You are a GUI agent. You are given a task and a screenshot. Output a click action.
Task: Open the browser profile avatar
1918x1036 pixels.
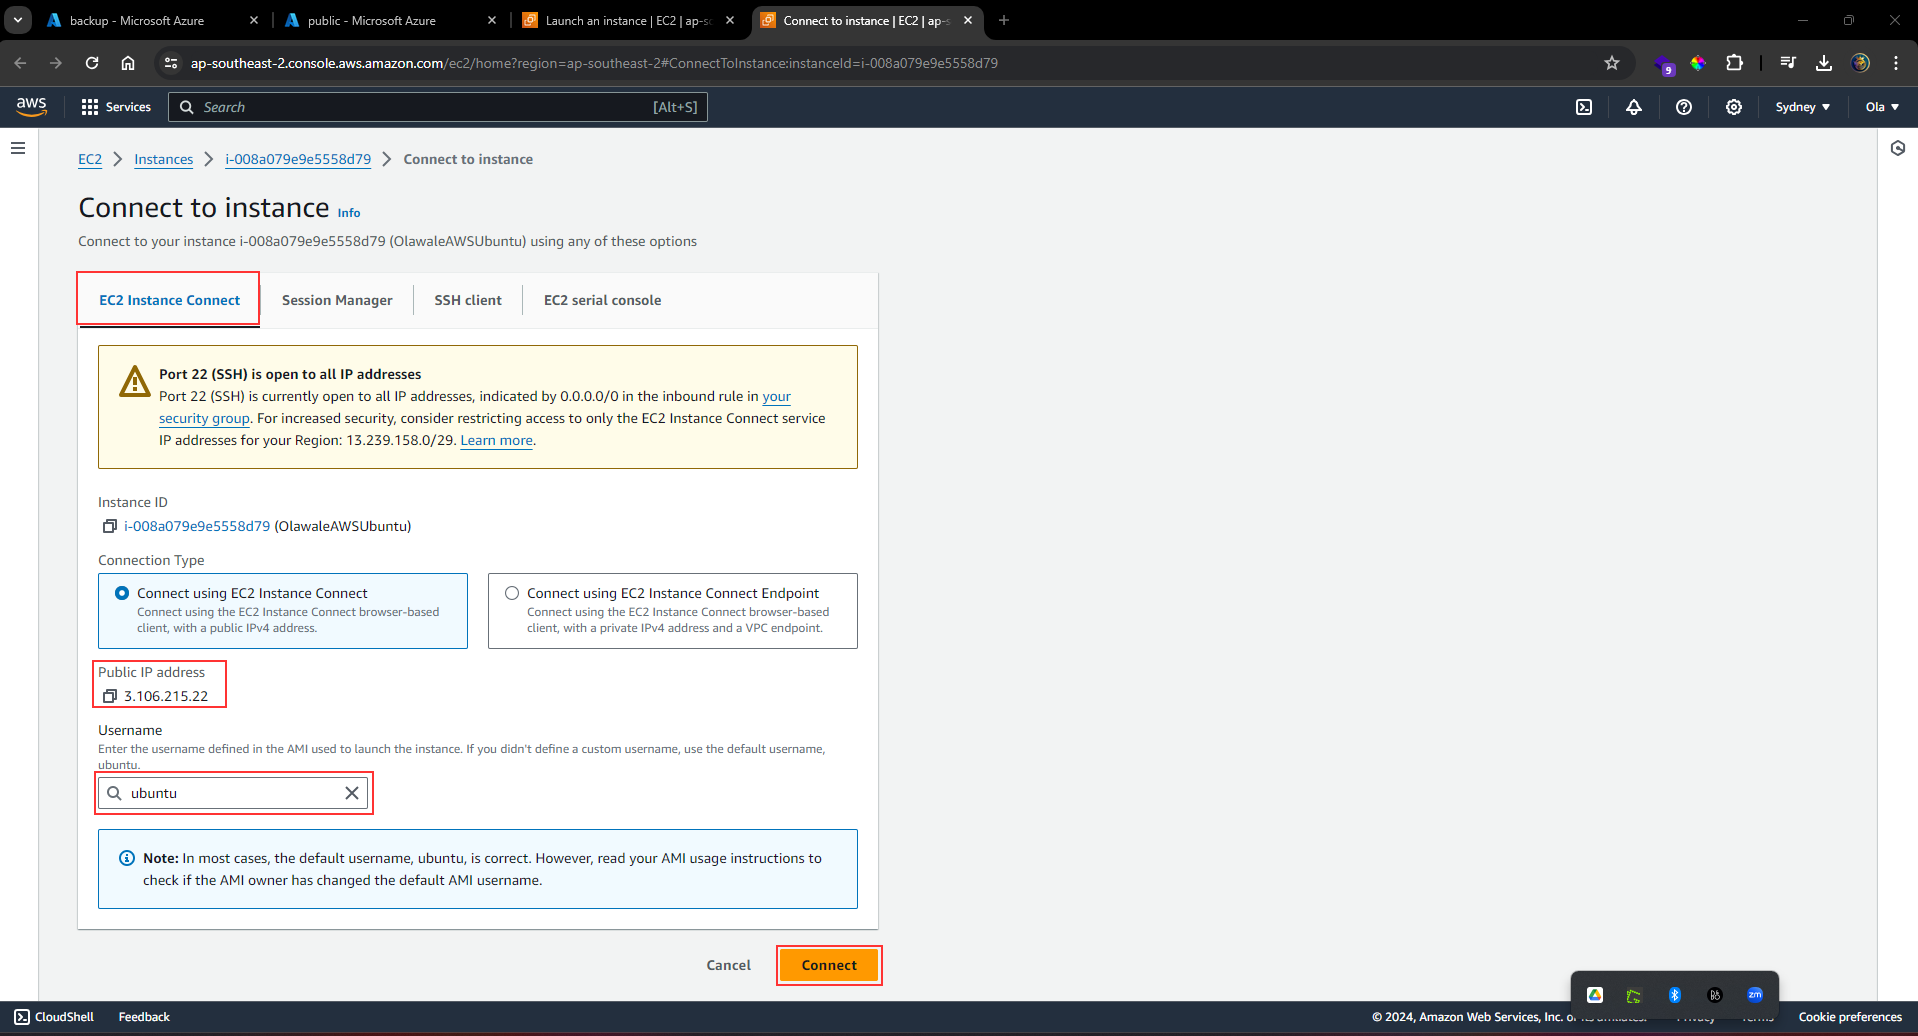tap(1860, 63)
